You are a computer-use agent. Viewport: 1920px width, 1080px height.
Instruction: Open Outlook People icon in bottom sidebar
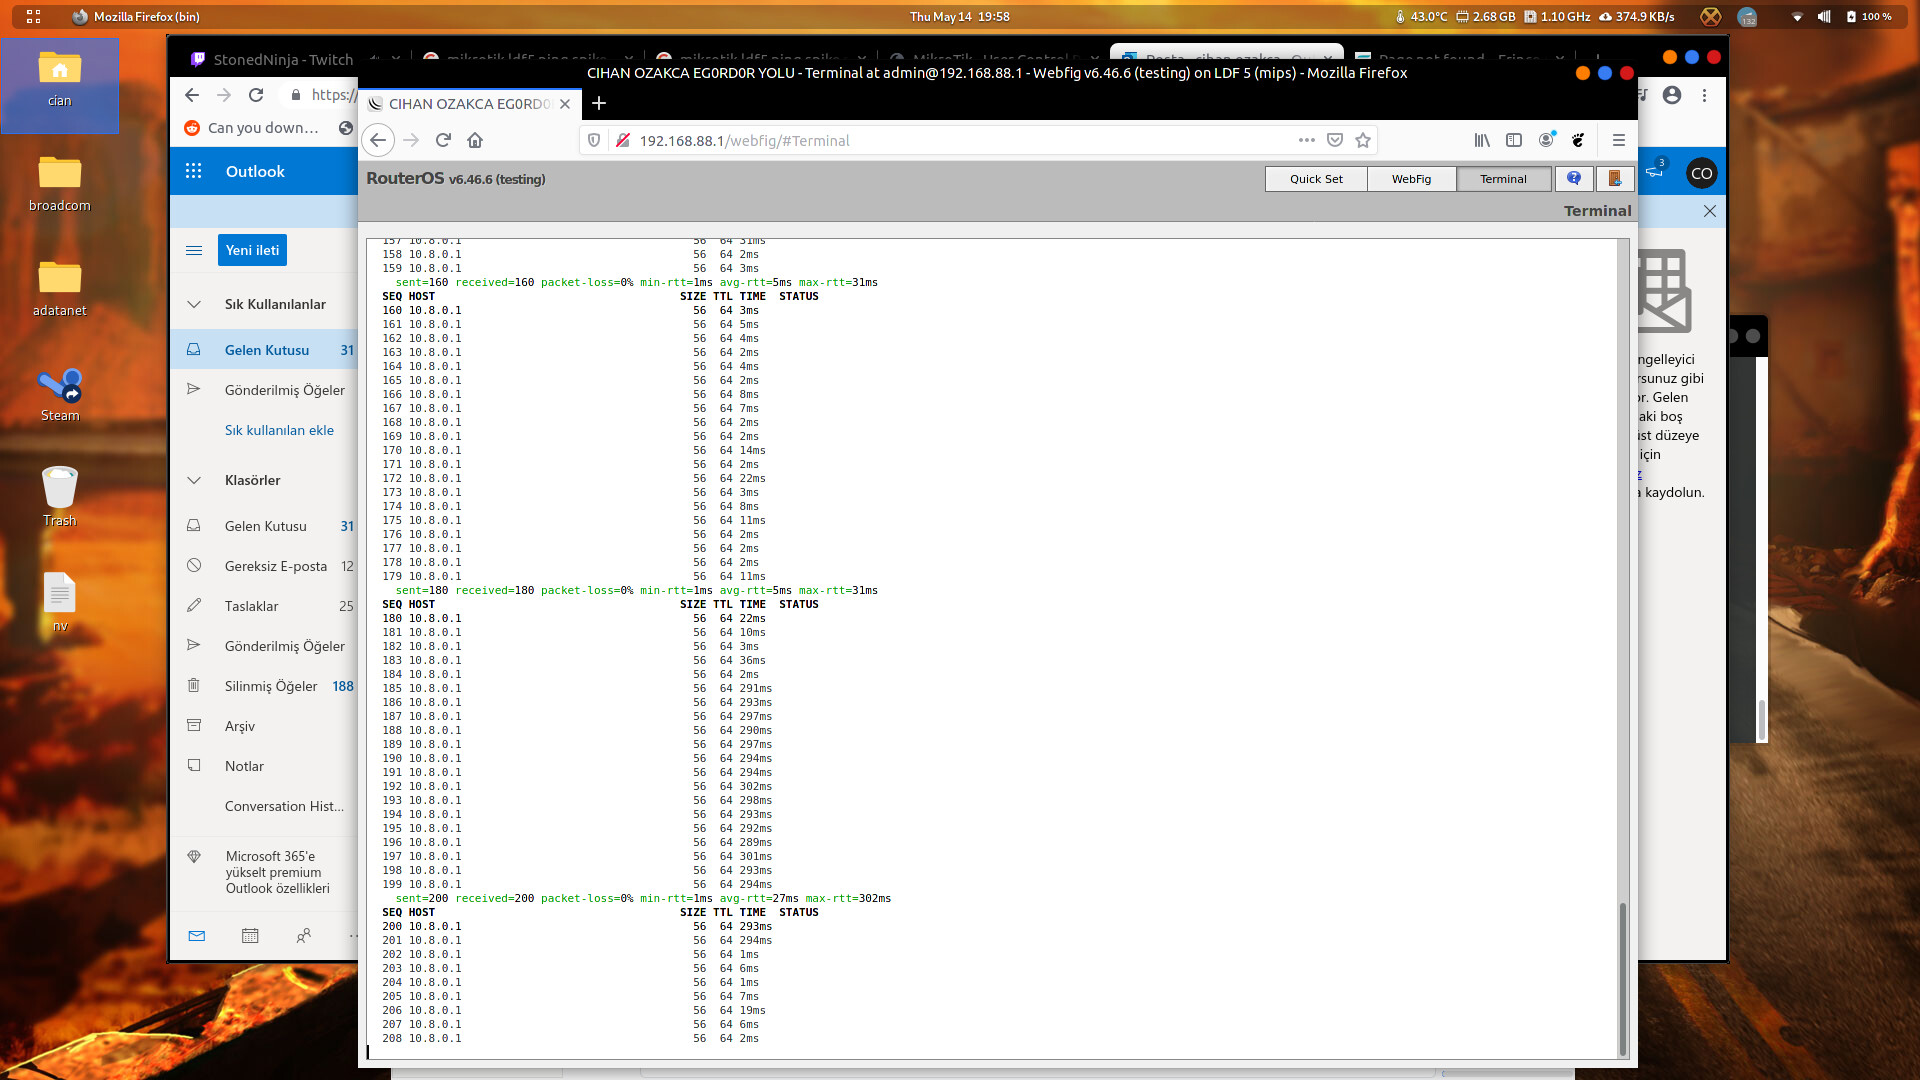point(304,936)
